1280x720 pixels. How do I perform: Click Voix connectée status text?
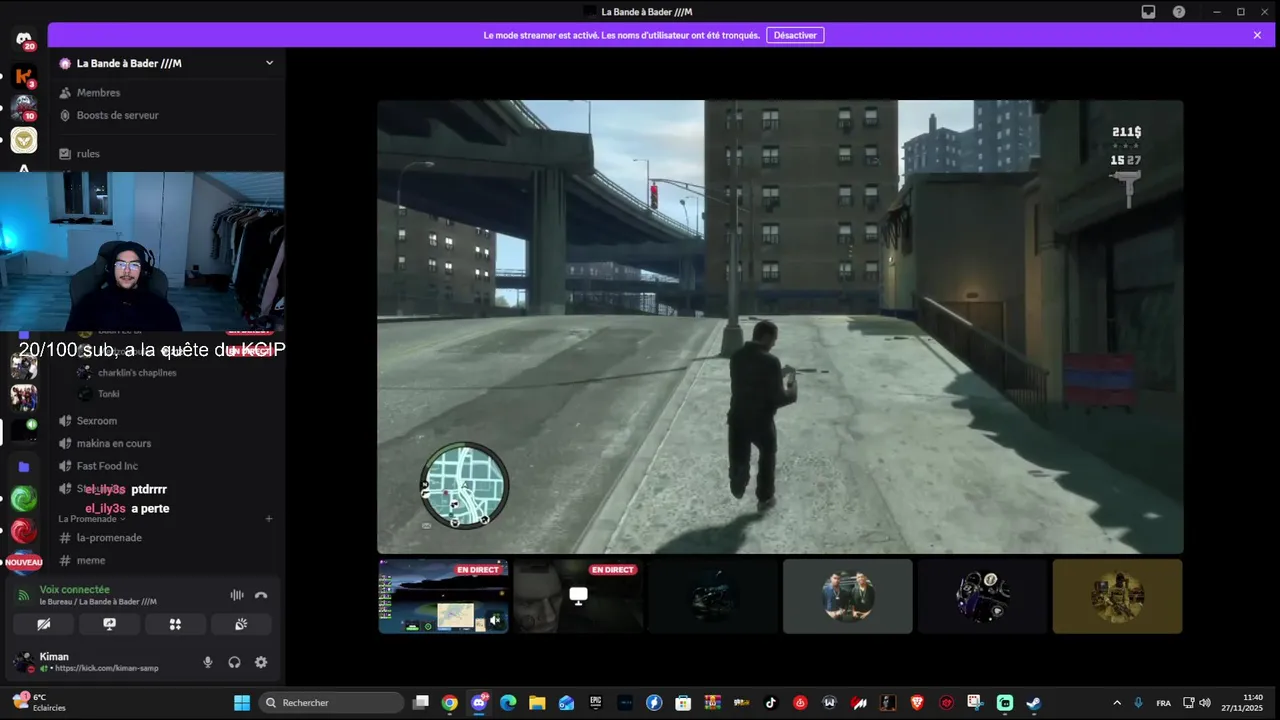tap(75, 590)
